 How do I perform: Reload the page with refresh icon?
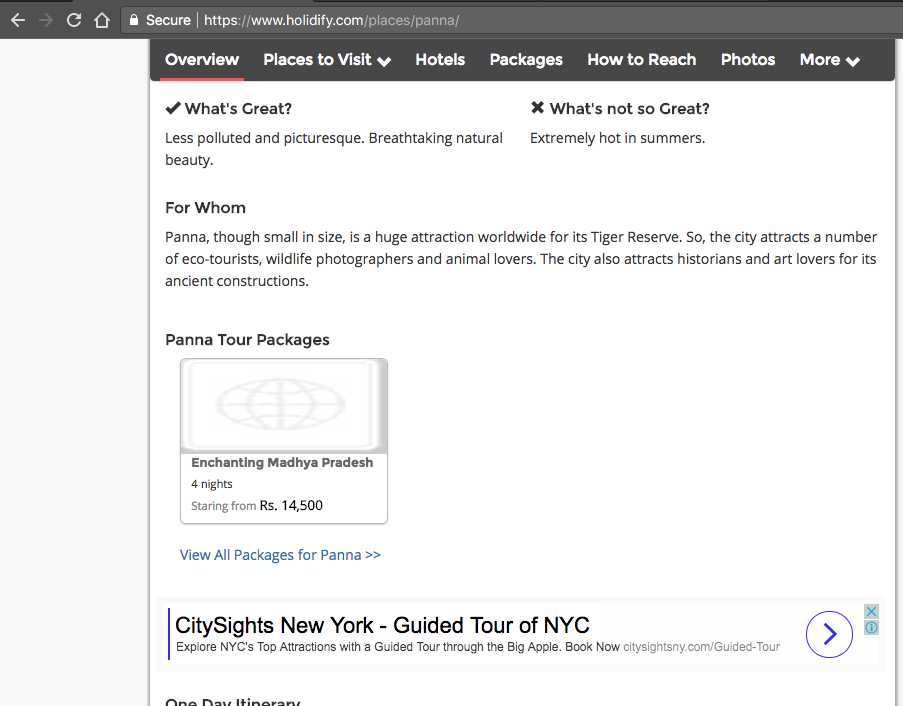(74, 20)
